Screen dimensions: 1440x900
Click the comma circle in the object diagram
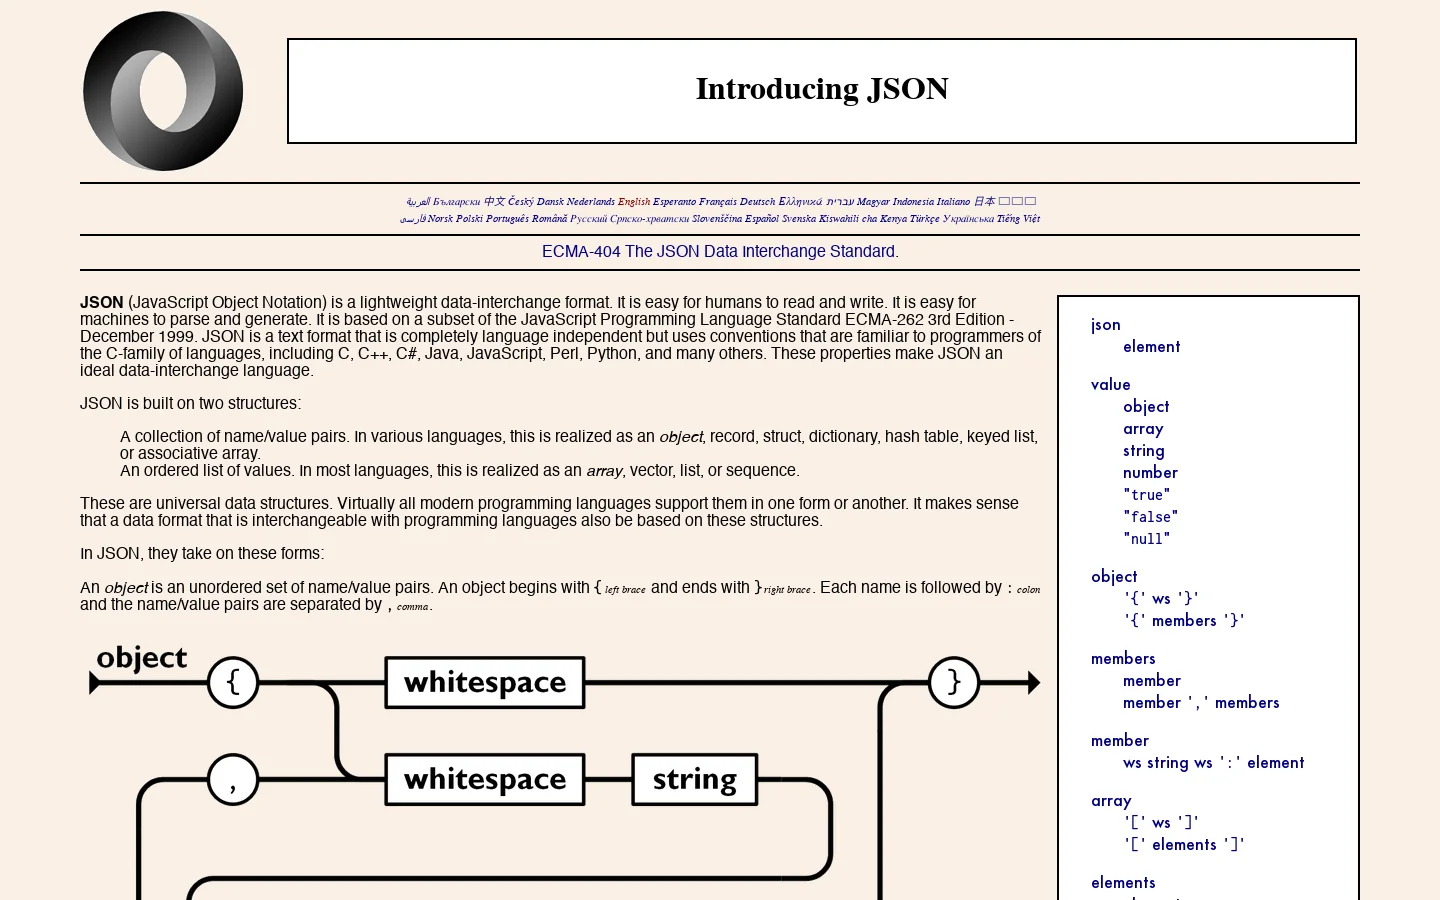(x=233, y=780)
